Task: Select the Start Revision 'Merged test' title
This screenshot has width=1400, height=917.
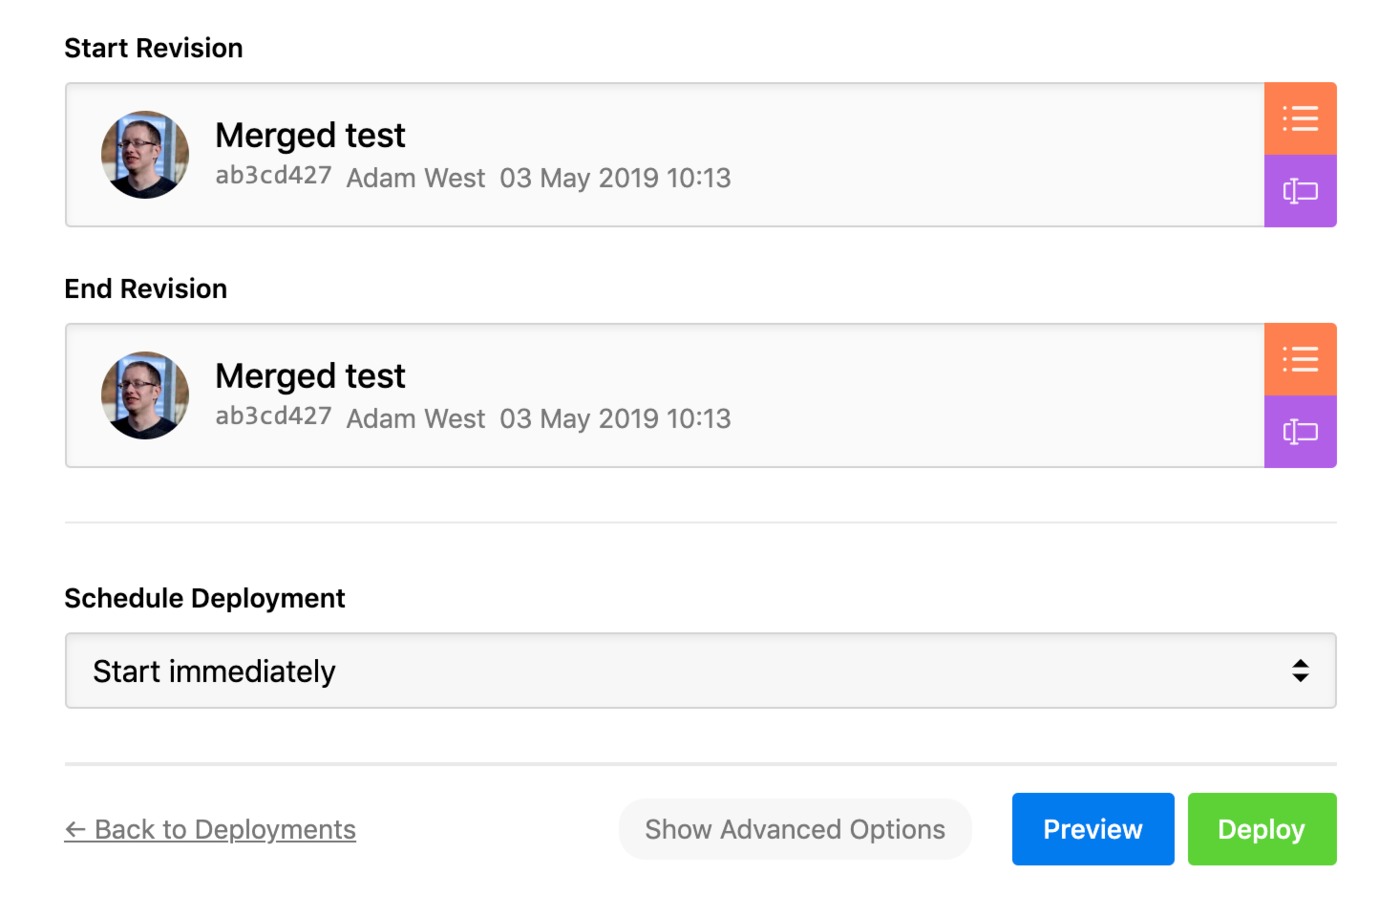Action: (x=310, y=135)
